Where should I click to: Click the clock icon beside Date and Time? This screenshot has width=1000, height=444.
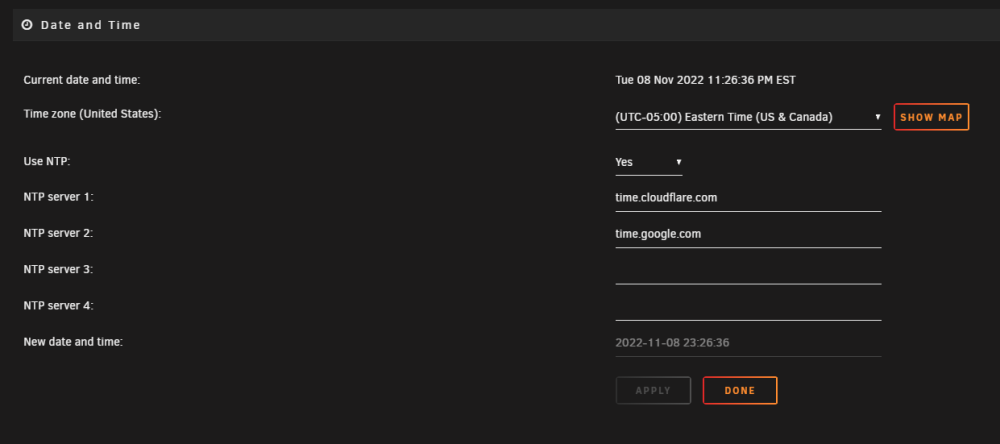click(x=27, y=25)
